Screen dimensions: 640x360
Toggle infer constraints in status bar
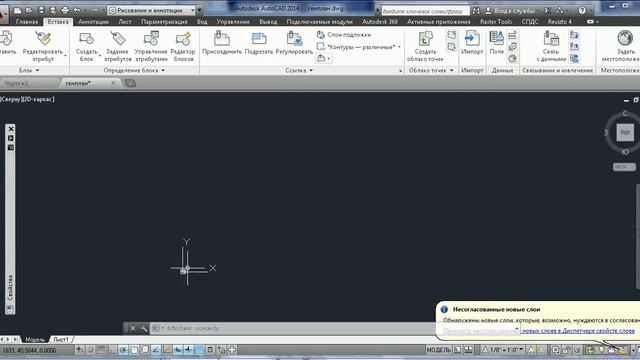tap(79, 350)
